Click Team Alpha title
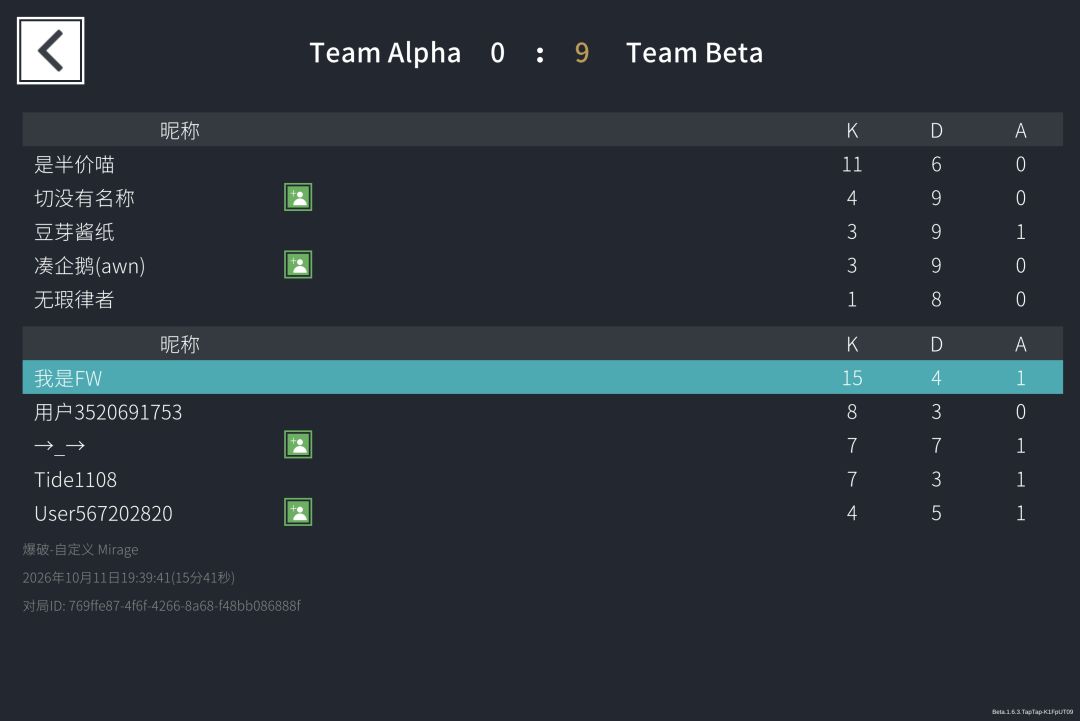Screen dimensions: 1080x721 [385, 53]
